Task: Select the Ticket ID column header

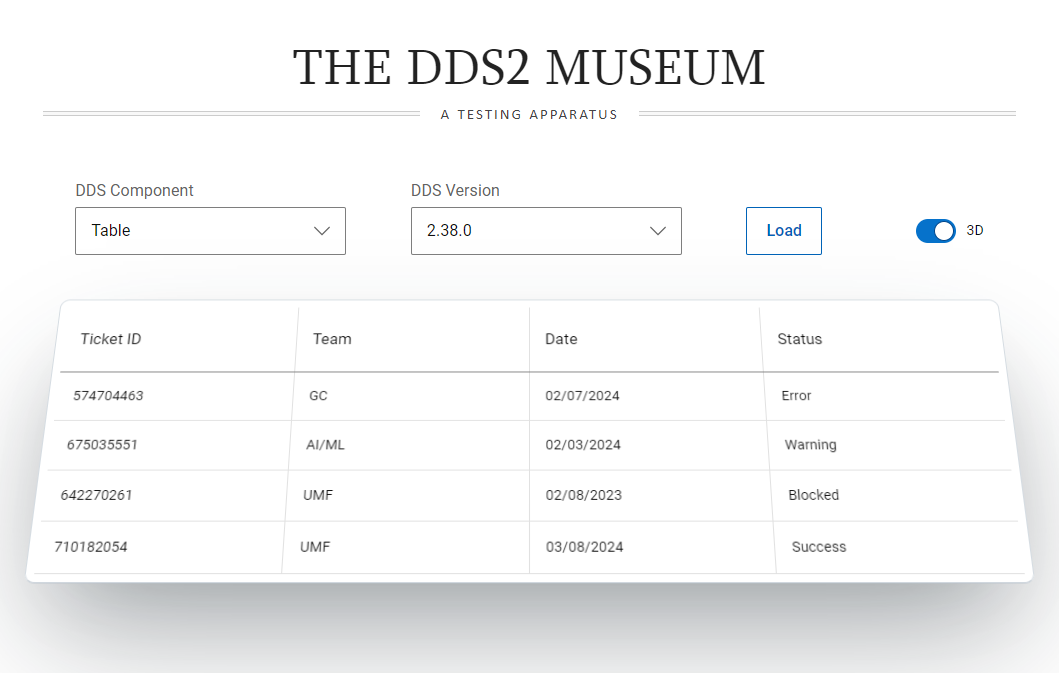Action: point(110,338)
